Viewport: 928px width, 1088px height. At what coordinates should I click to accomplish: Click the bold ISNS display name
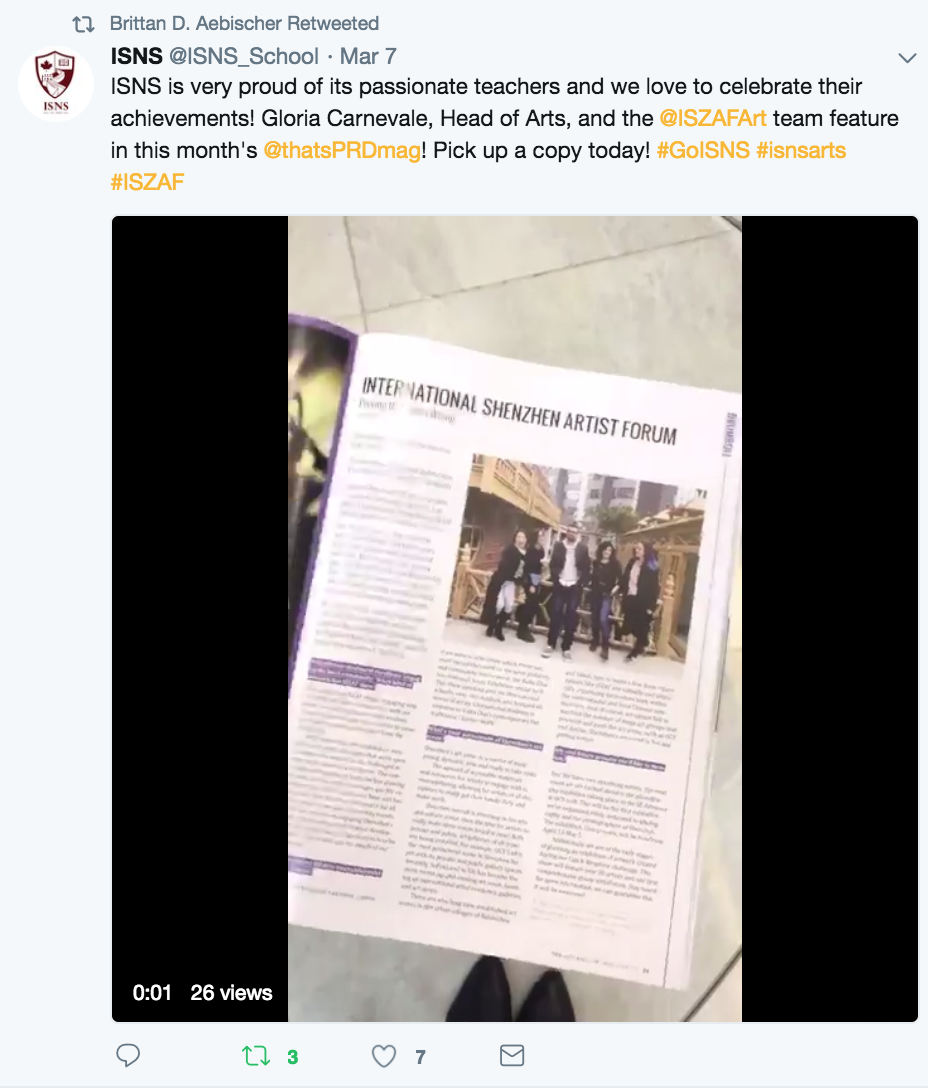click(x=137, y=56)
